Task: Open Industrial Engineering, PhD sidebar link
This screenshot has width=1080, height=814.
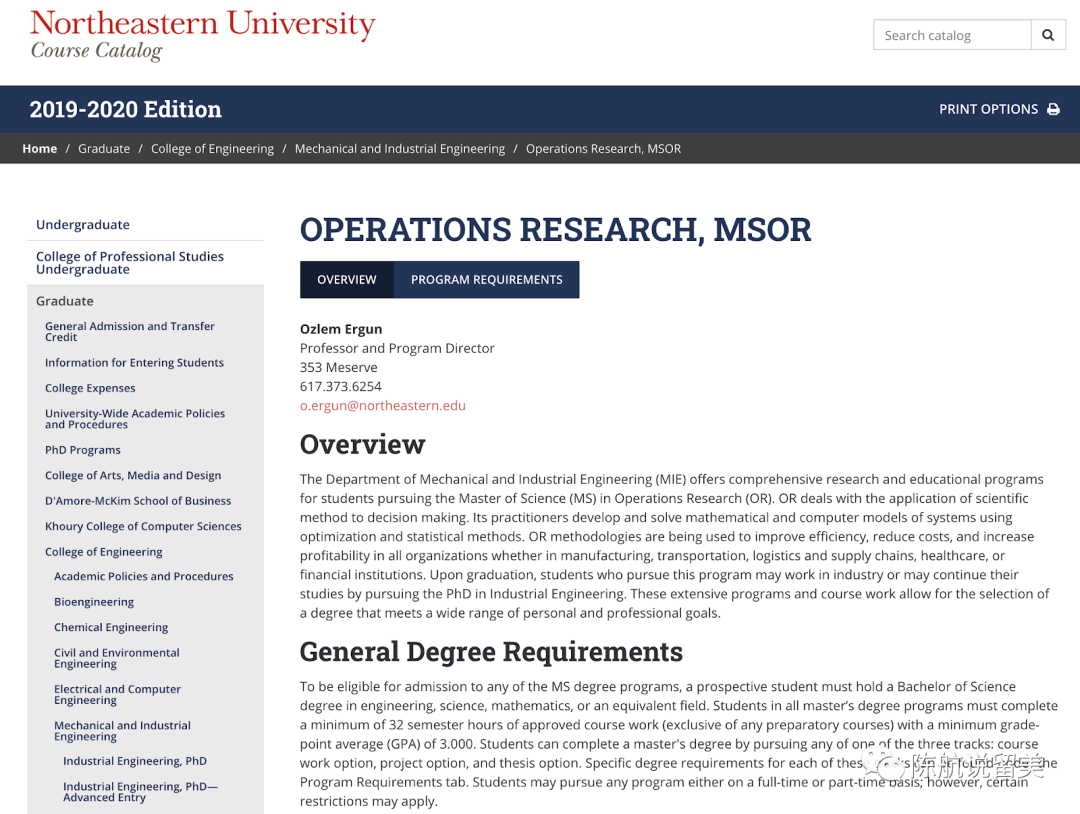Action: 134,761
